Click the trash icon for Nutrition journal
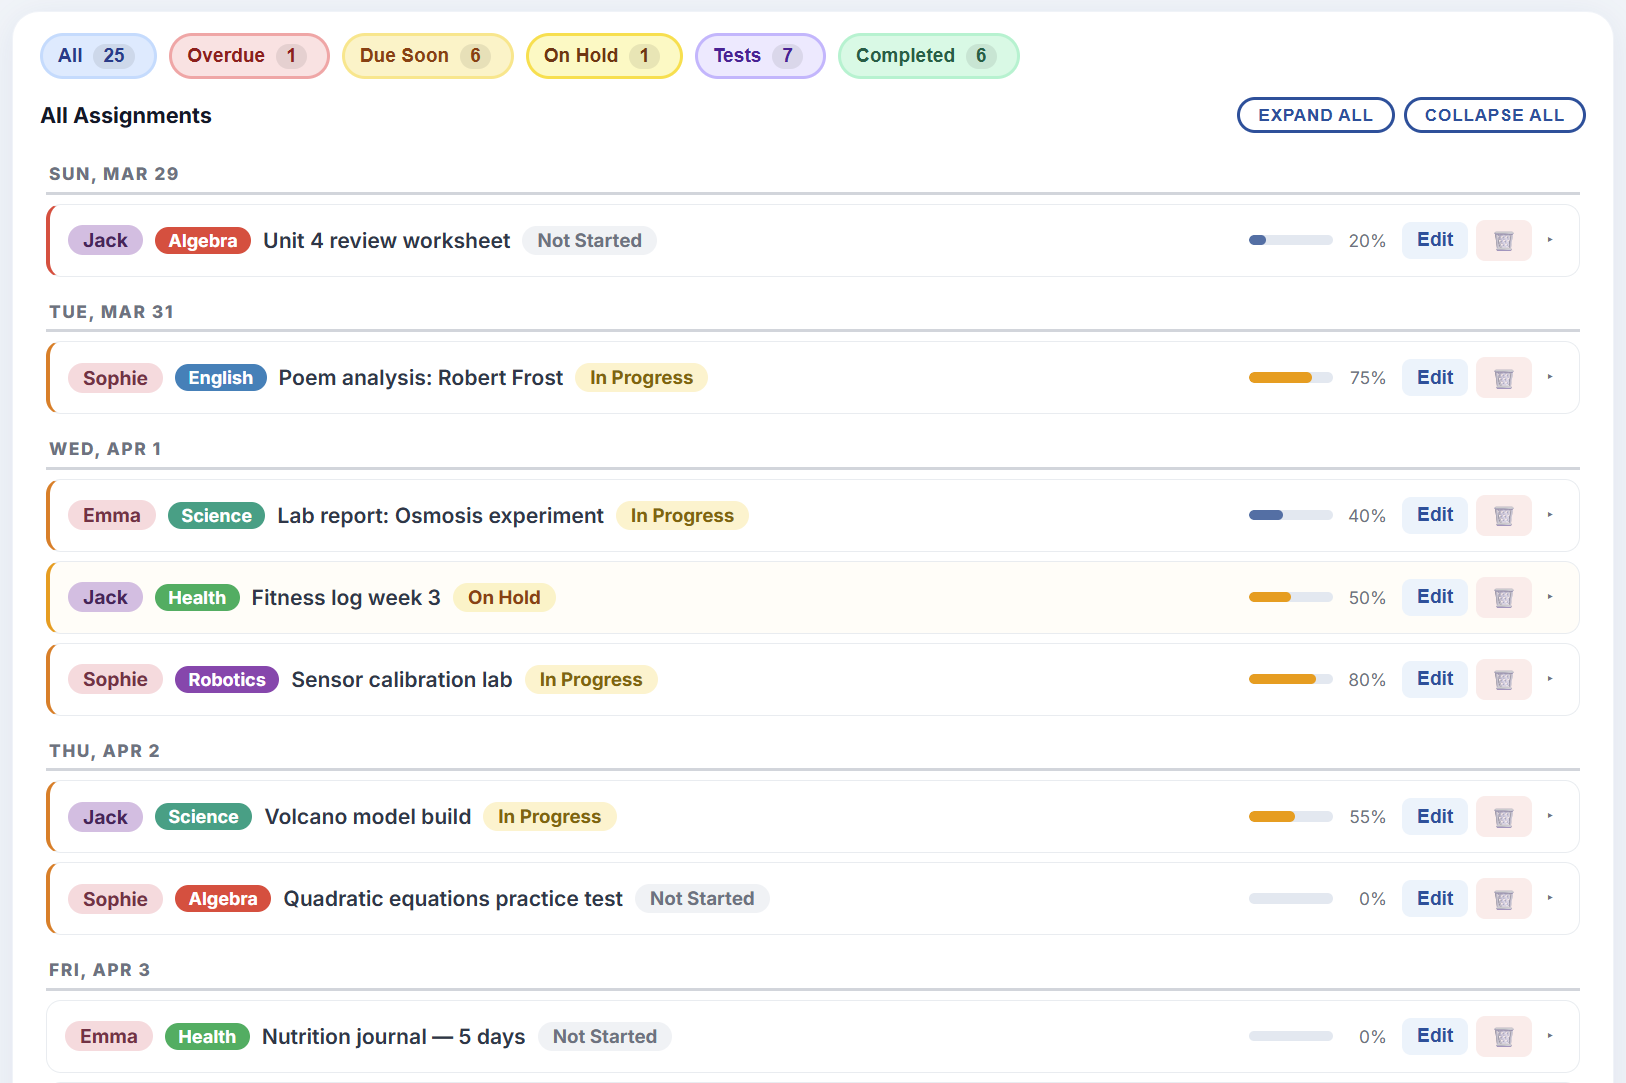Image resolution: width=1626 pixels, height=1083 pixels. click(x=1503, y=1036)
